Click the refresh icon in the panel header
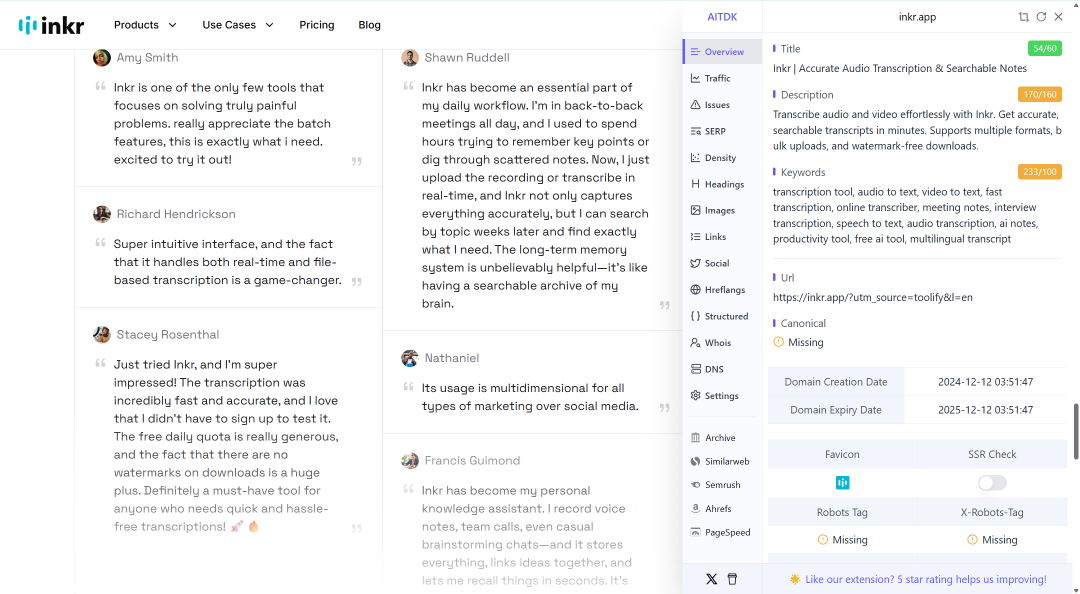1080x594 pixels. click(1041, 17)
